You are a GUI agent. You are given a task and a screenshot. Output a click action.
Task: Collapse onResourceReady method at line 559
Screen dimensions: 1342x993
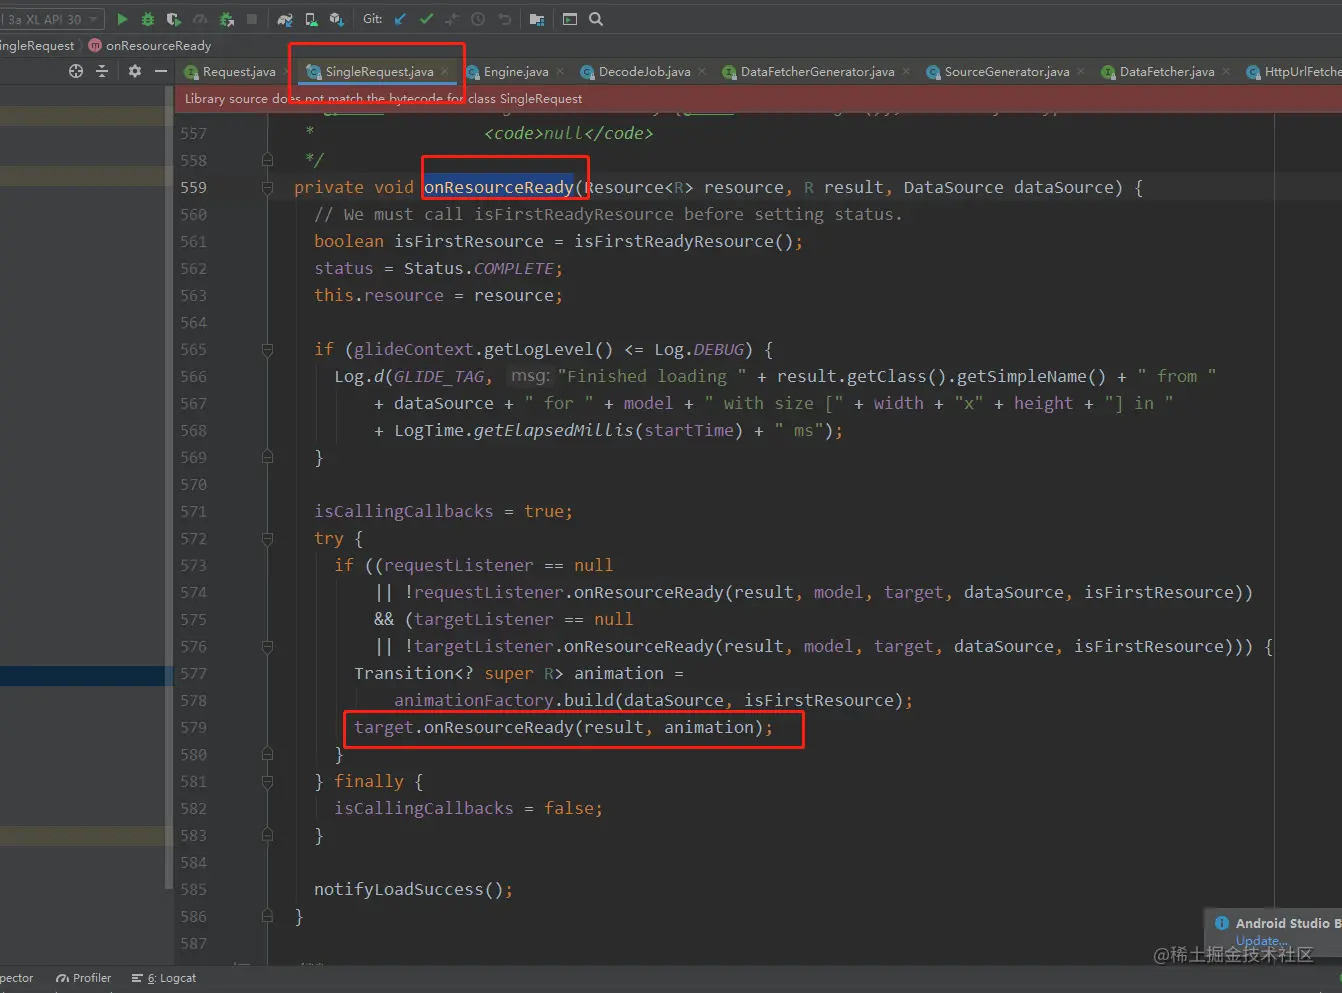[267, 187]
